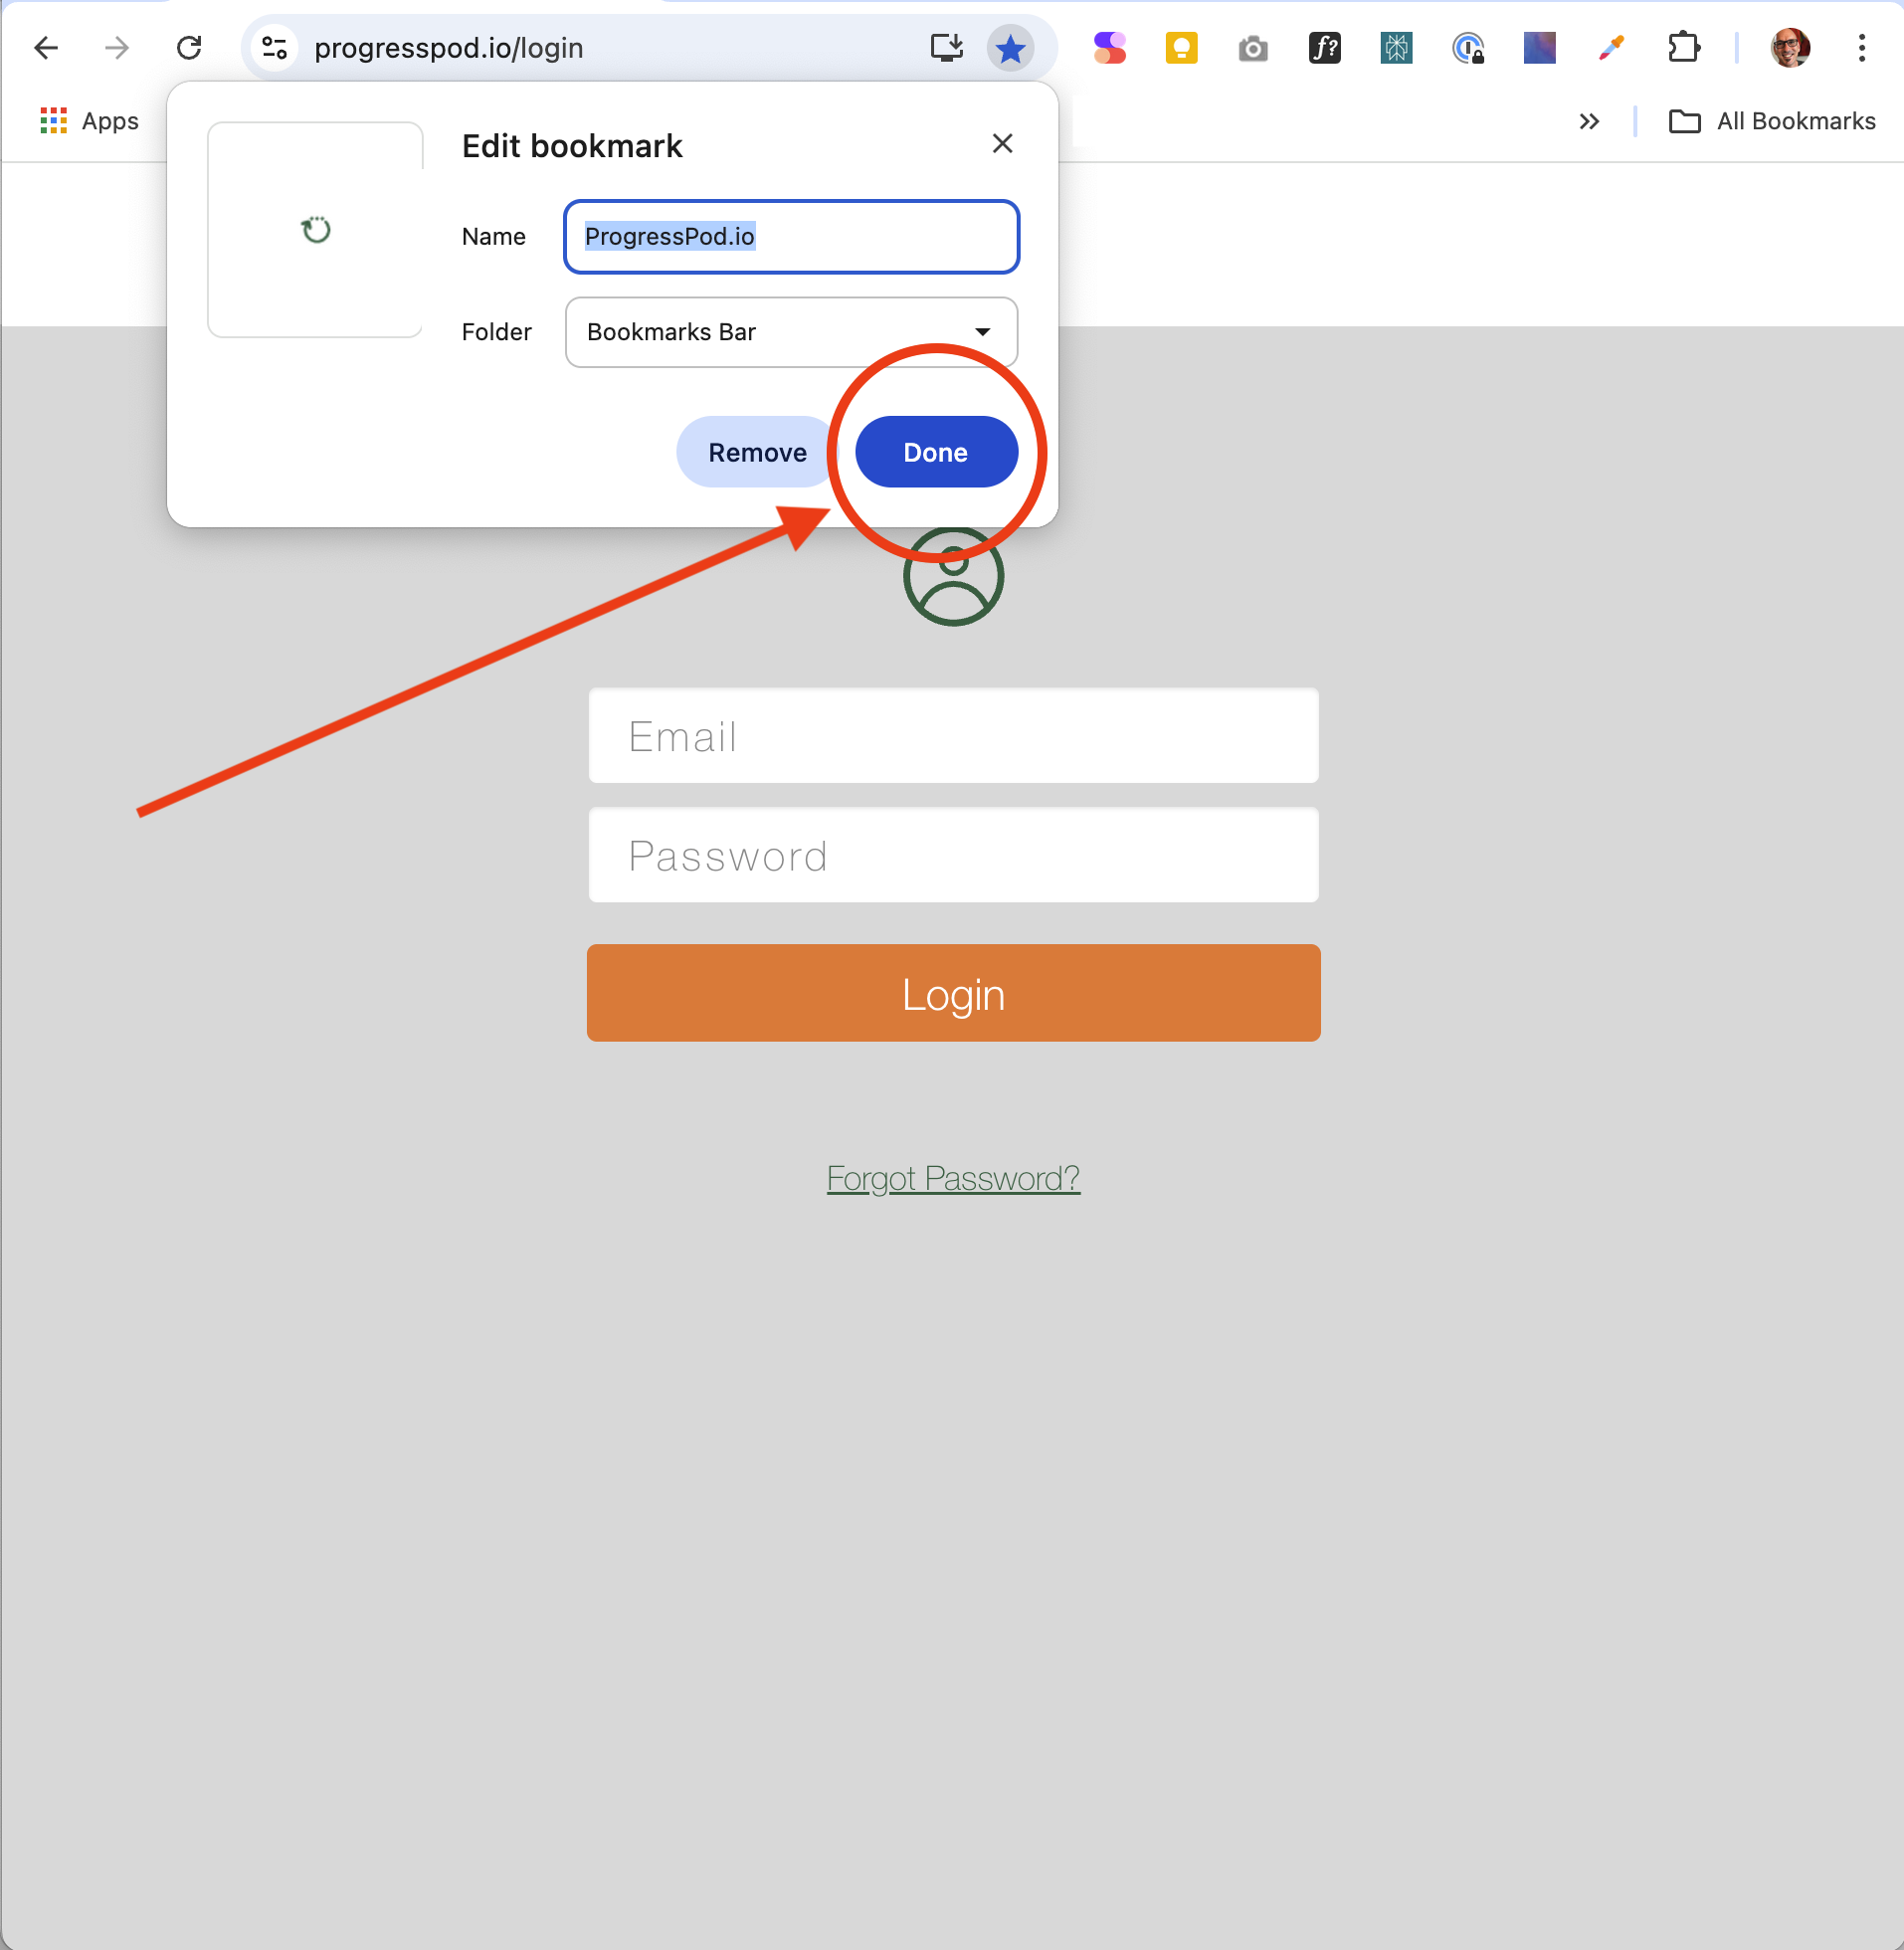Expand hidden bookmarks with double chevron
This screenshot has height=1950, width=1904.
click(x=1589, y=121)
